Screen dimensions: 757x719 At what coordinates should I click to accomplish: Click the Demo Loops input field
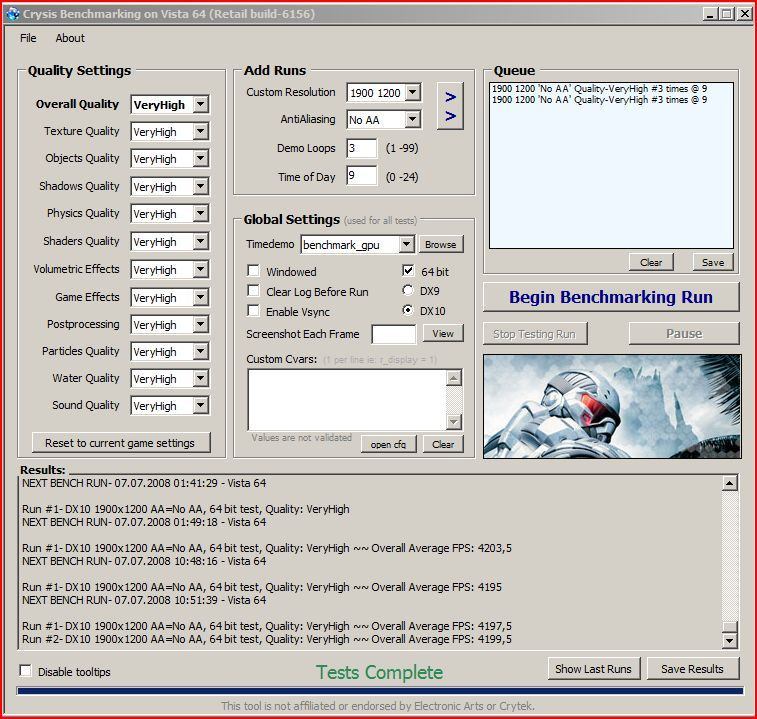coord(362,148)
